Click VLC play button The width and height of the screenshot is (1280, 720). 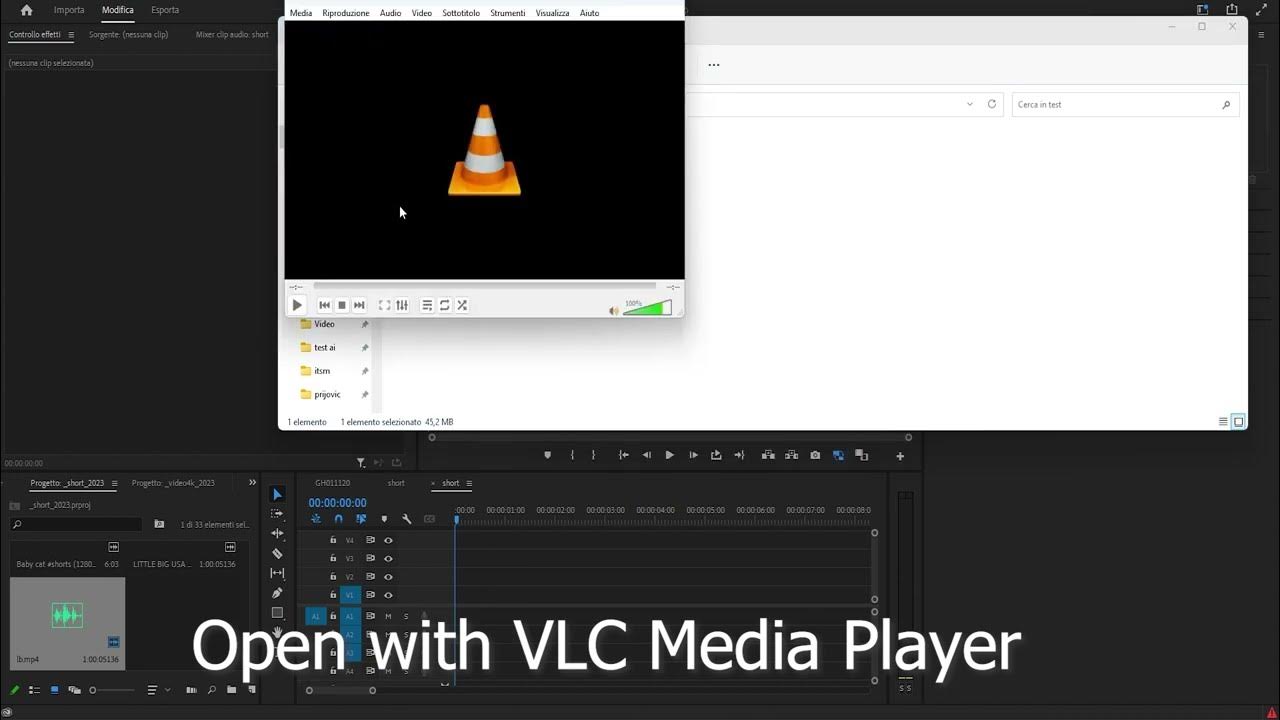tap(297, 305)
